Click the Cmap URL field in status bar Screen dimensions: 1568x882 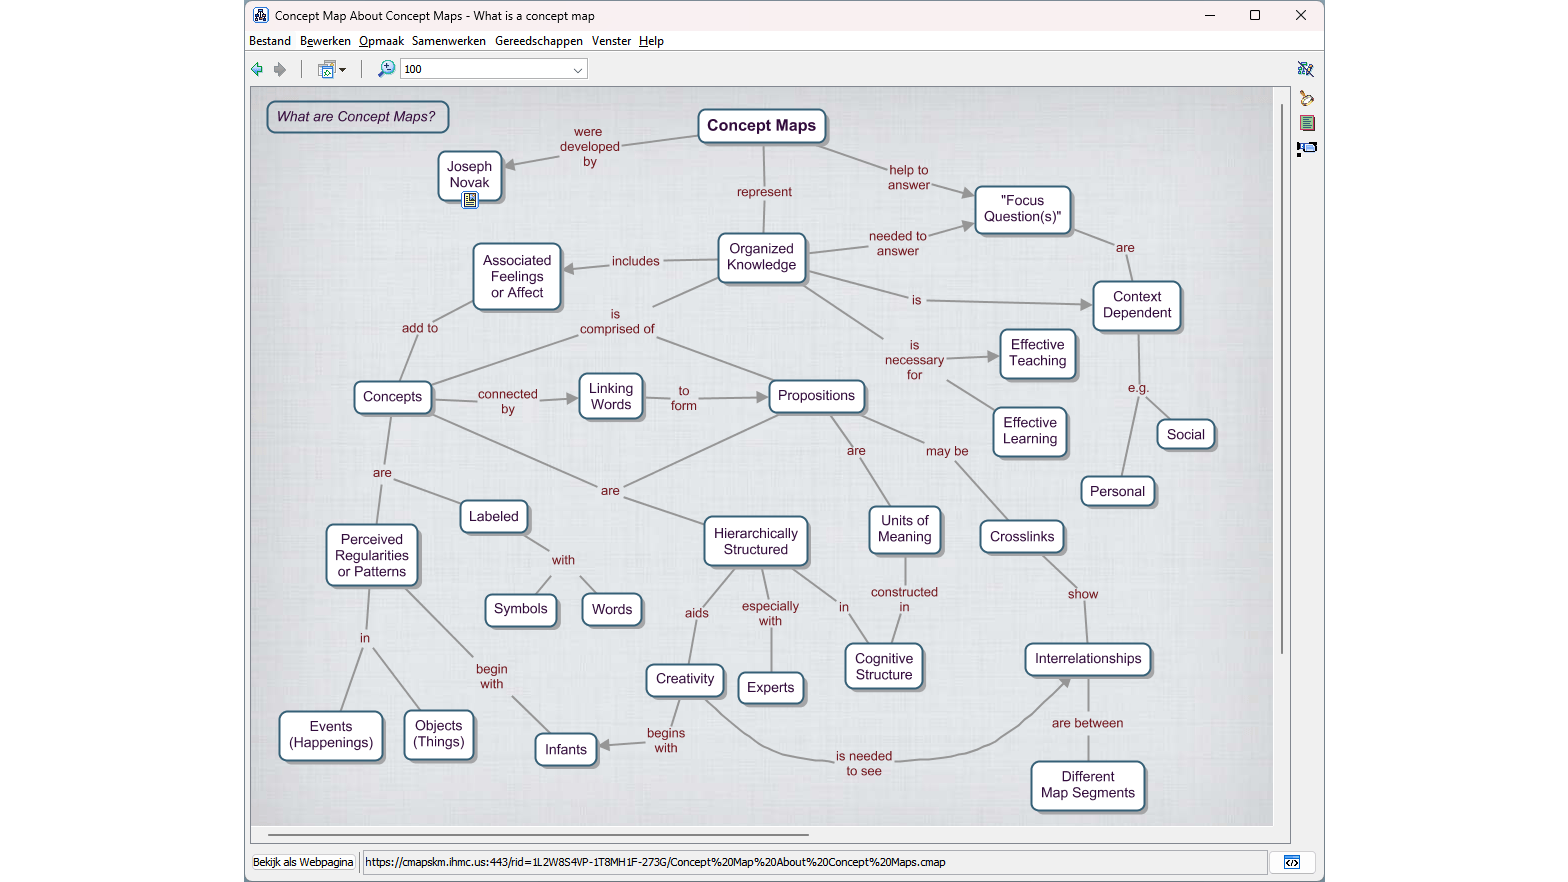(814, 862)
